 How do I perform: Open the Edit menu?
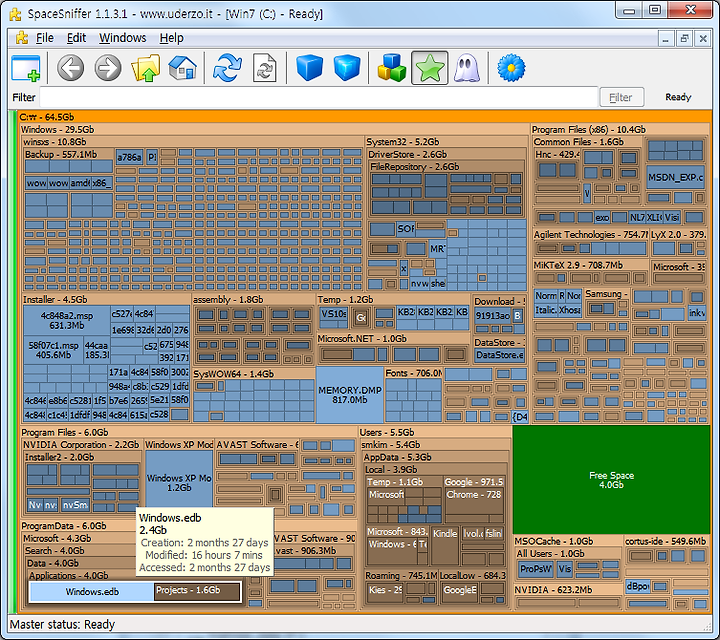(76, 38)
